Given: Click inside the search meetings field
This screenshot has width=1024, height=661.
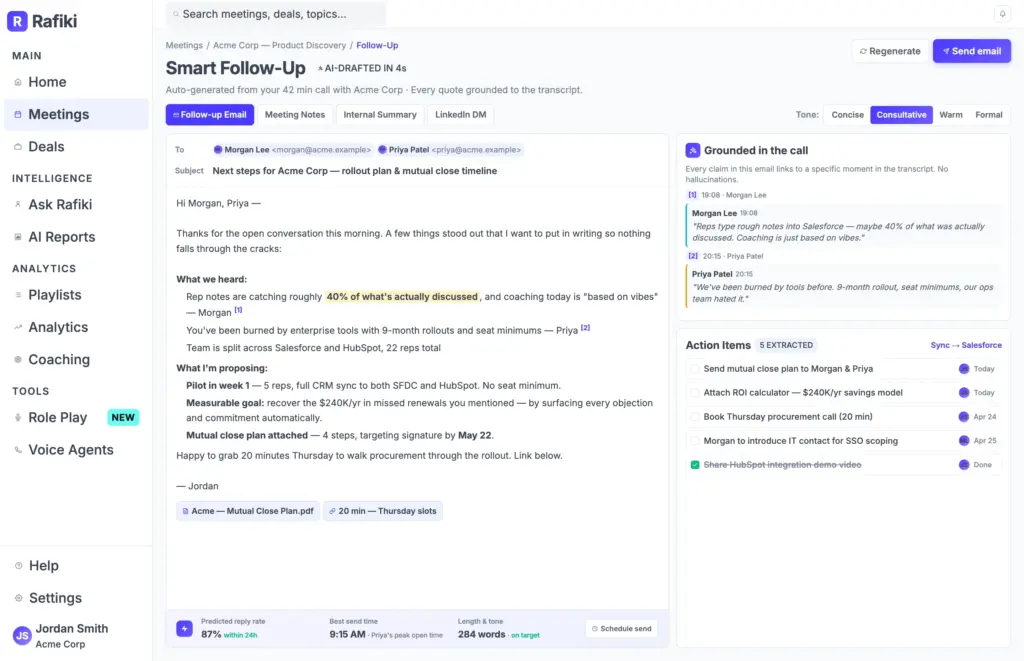Looking at the screenshot, I should [x=276, y=14].
